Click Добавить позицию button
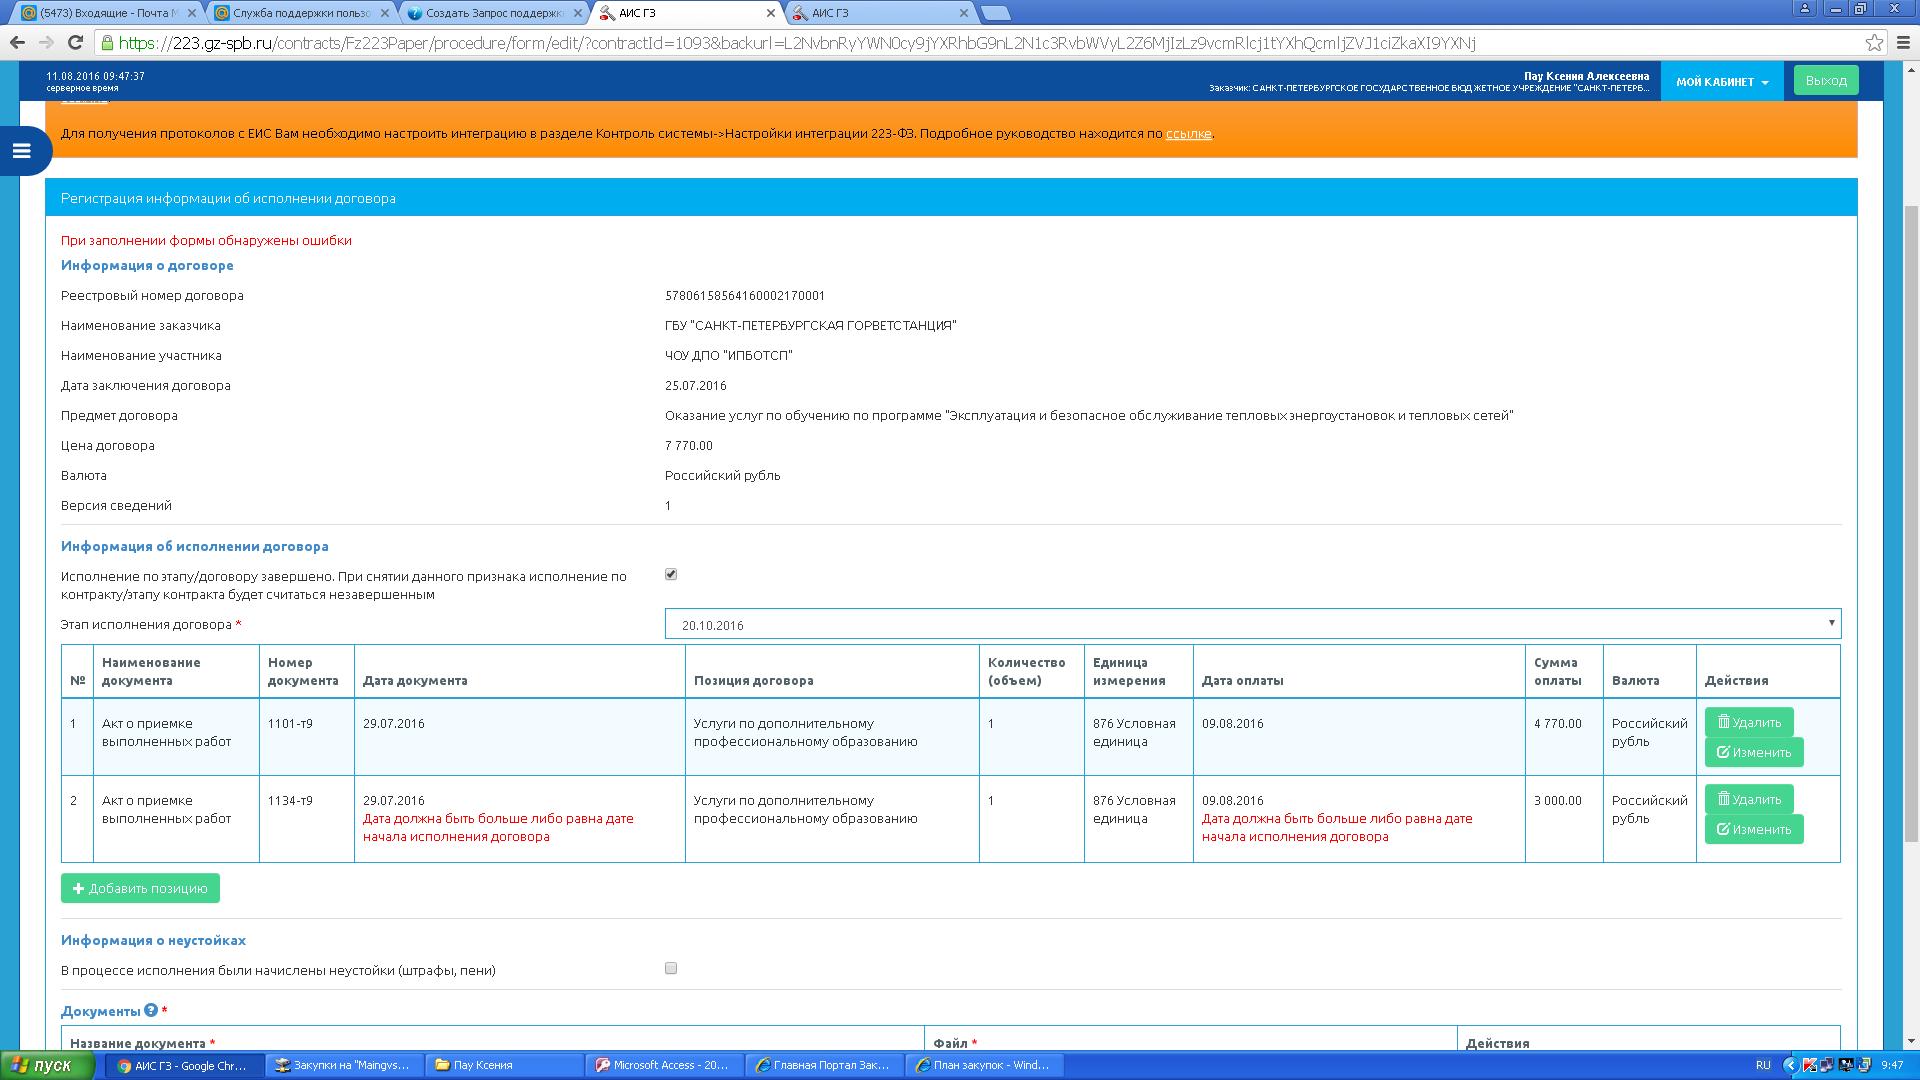 (140, 888)
